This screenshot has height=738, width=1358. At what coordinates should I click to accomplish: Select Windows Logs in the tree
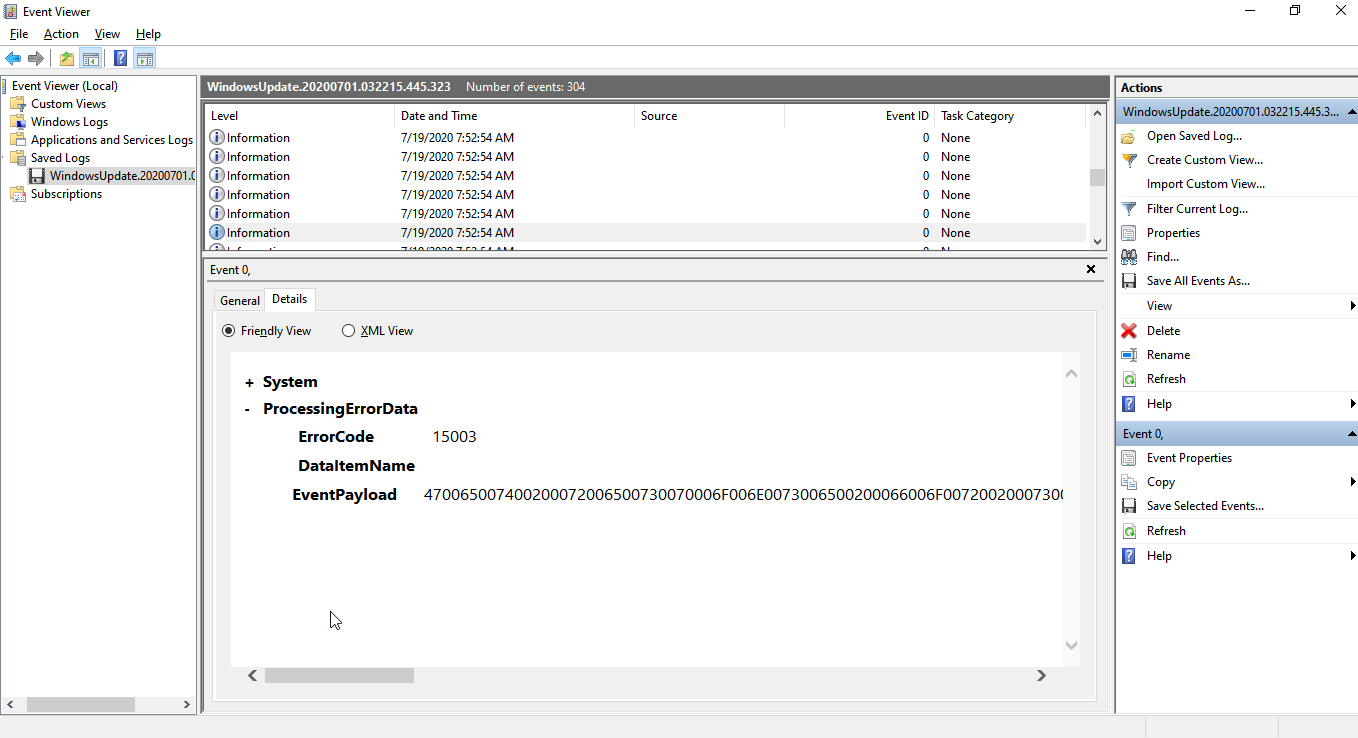[69, 122]
